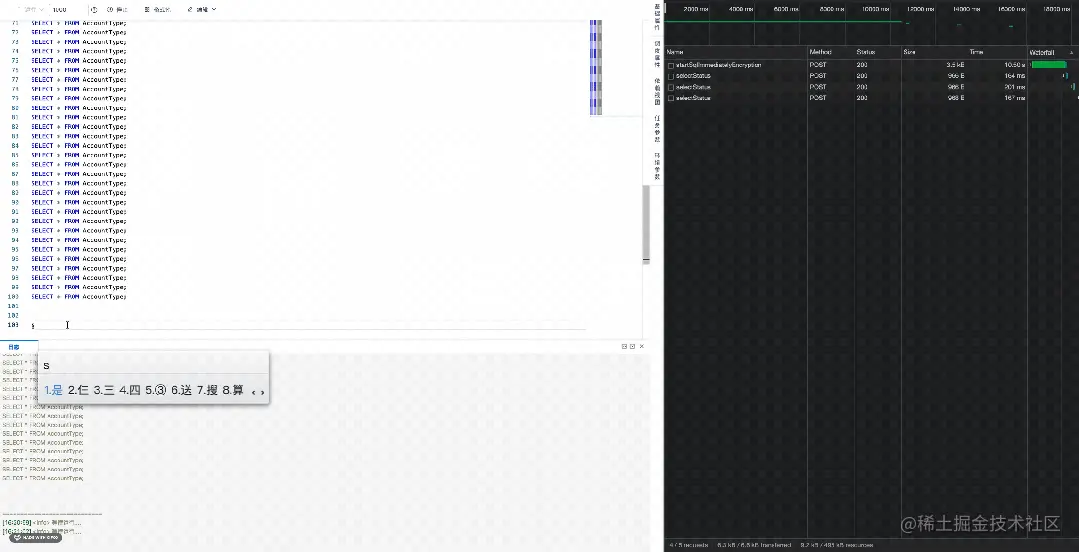Viewport: 1080px width, 553px height.
Task: Click the green overview timeline line
Action: [783, 21]
